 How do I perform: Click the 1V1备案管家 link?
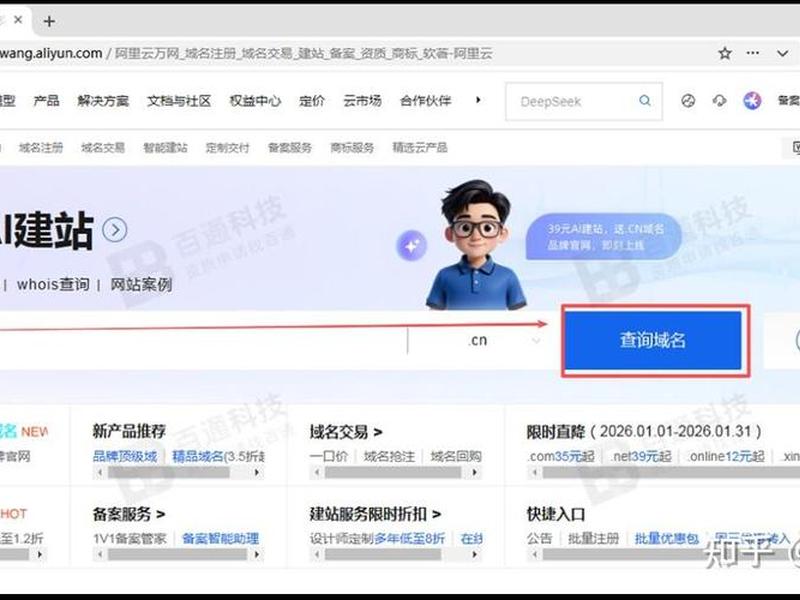coord(130,538)
